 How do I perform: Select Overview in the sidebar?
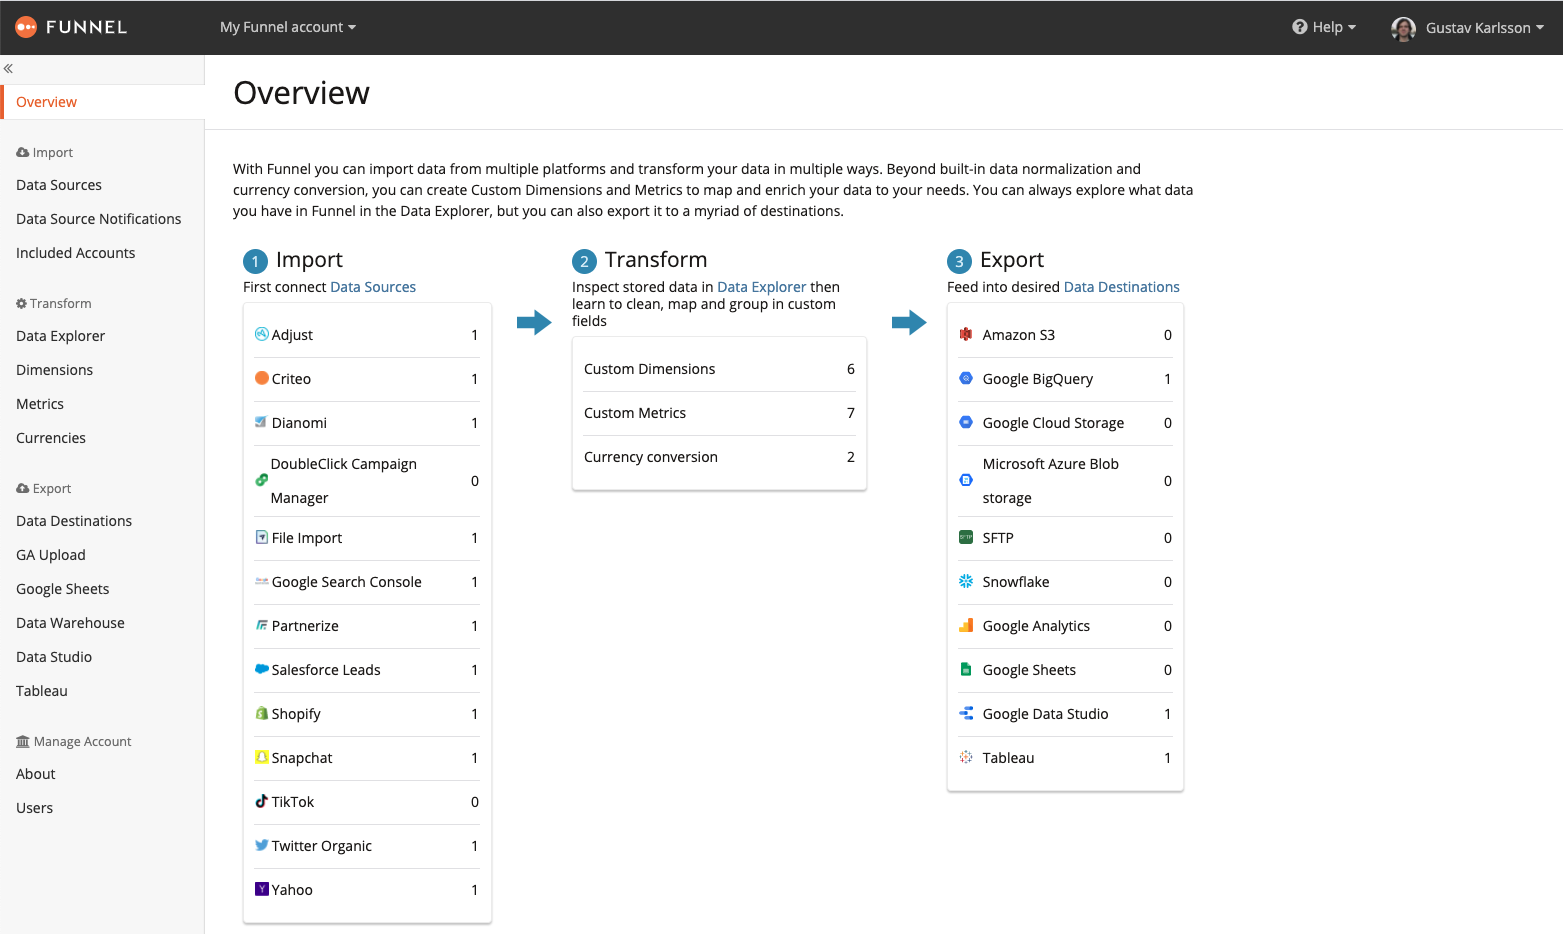[102, 102]
